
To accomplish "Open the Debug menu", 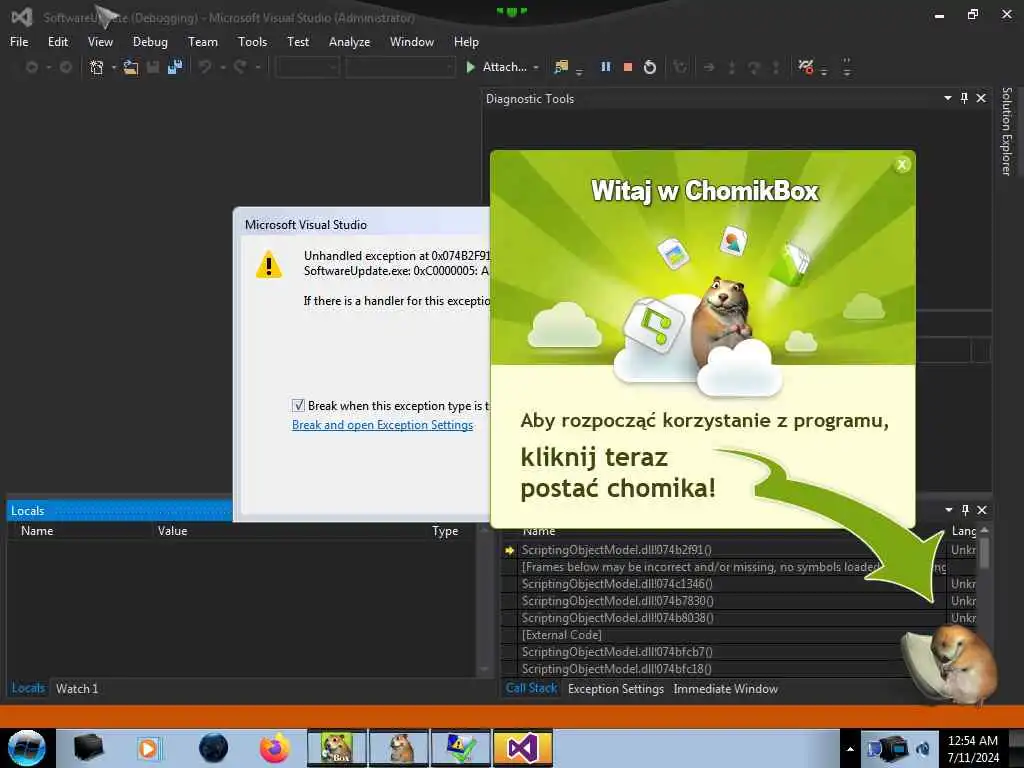I will point(150,42).
